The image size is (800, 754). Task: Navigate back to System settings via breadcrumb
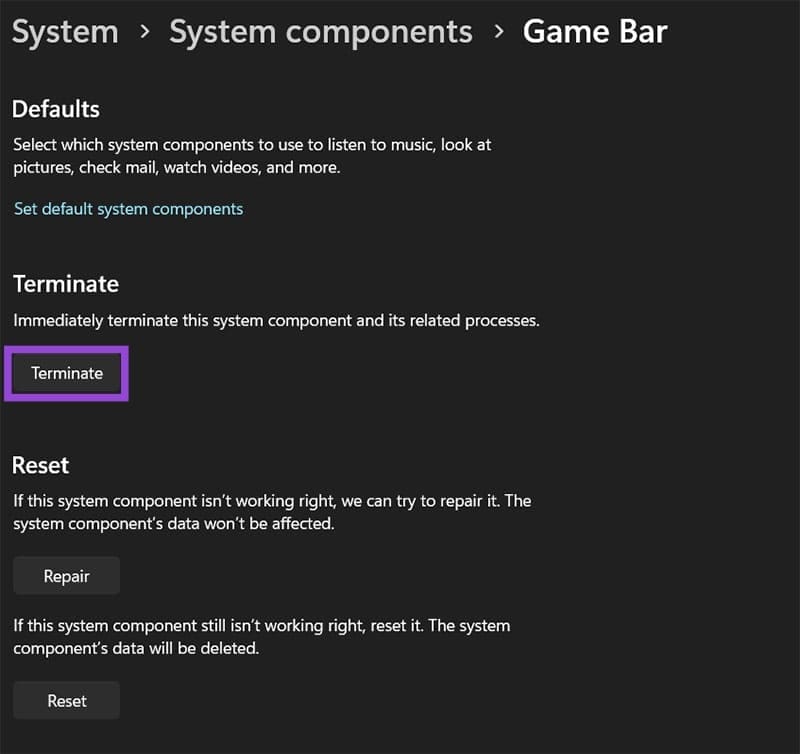coord(64,31)
